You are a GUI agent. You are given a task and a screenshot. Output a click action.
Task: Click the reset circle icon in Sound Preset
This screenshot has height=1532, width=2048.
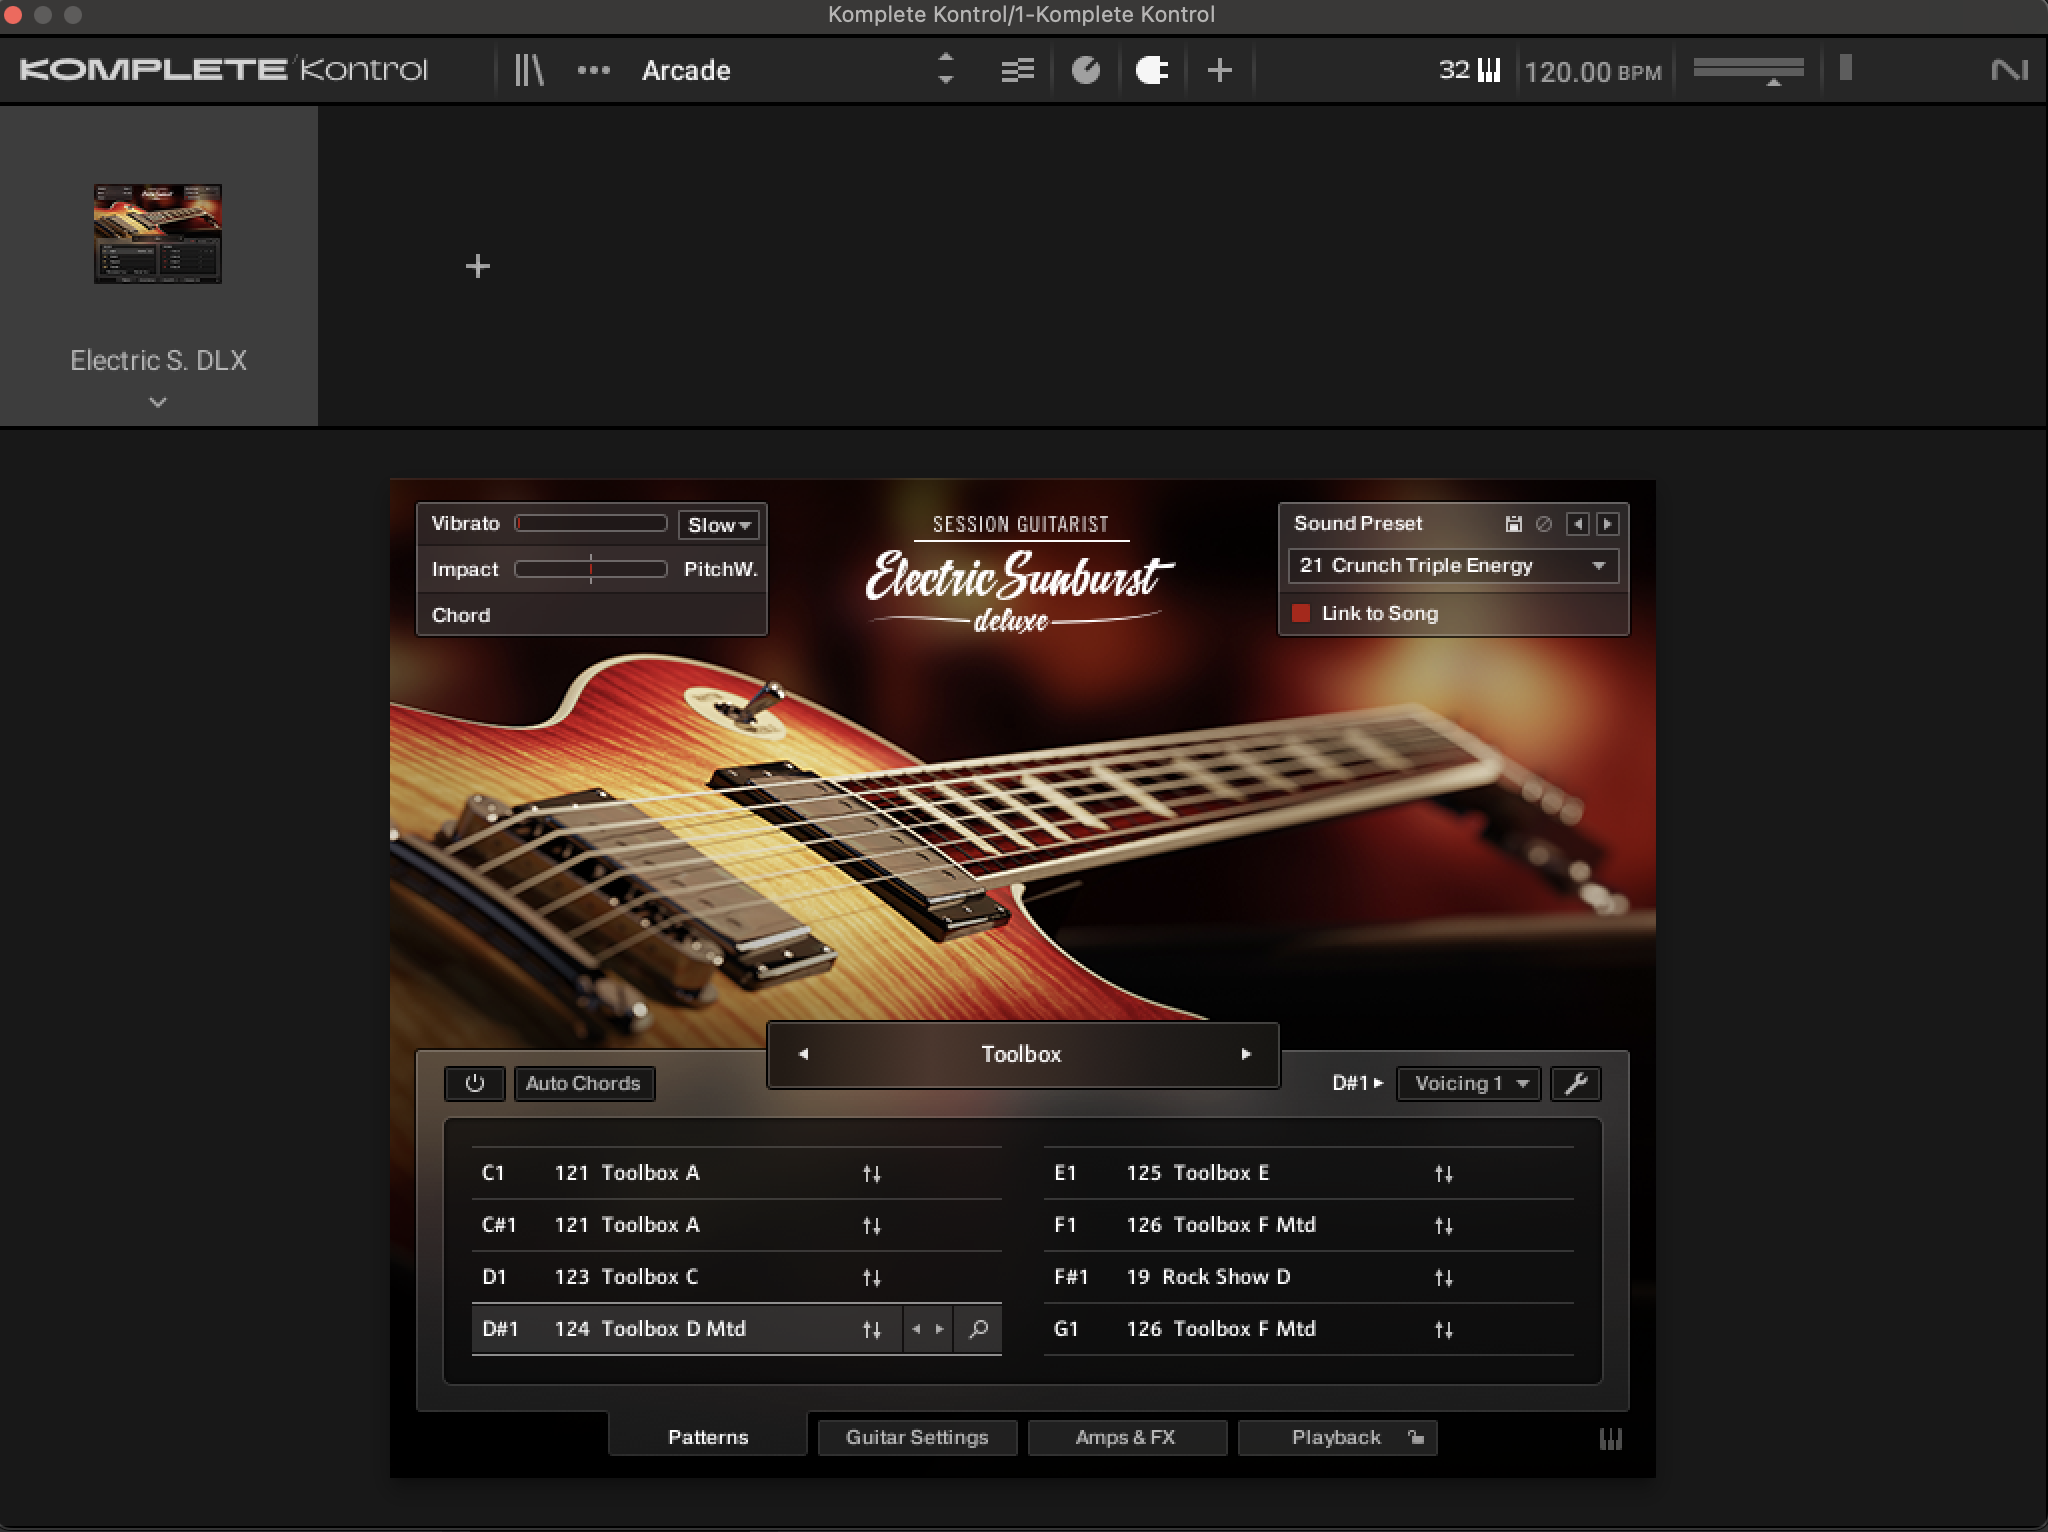point(1544,524)
